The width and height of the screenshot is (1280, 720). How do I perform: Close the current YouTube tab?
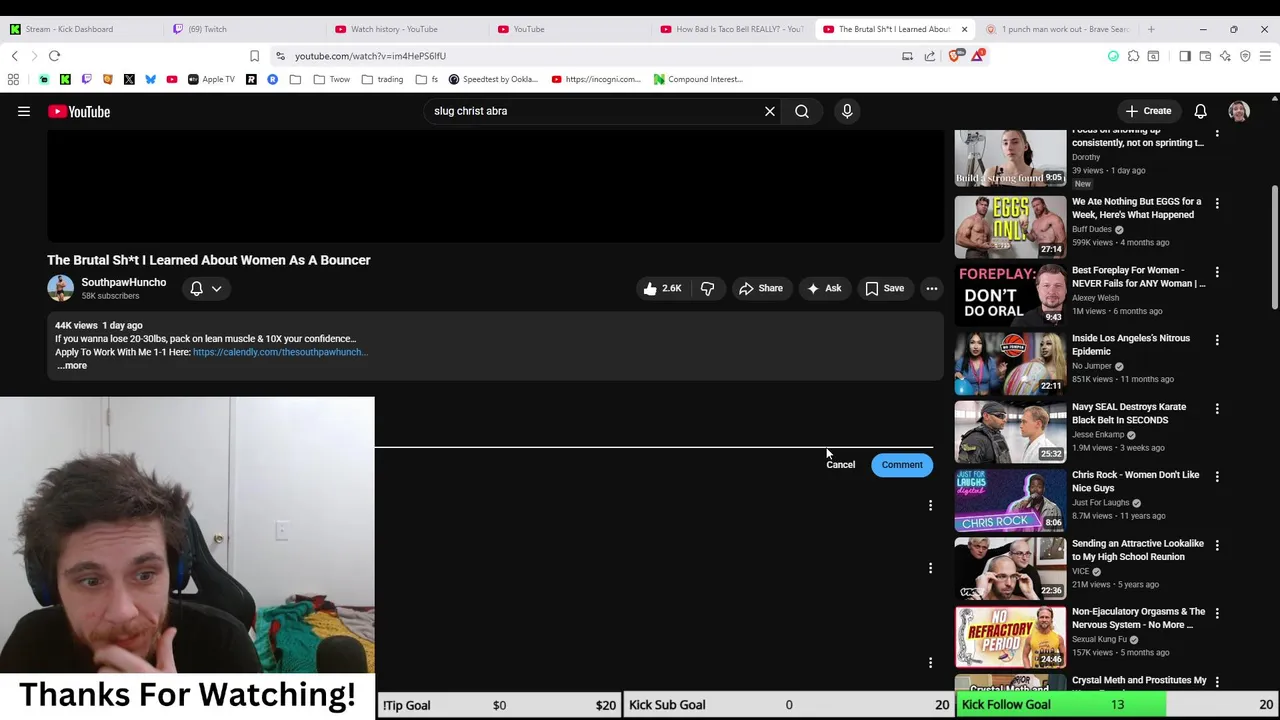coord(964,29)
